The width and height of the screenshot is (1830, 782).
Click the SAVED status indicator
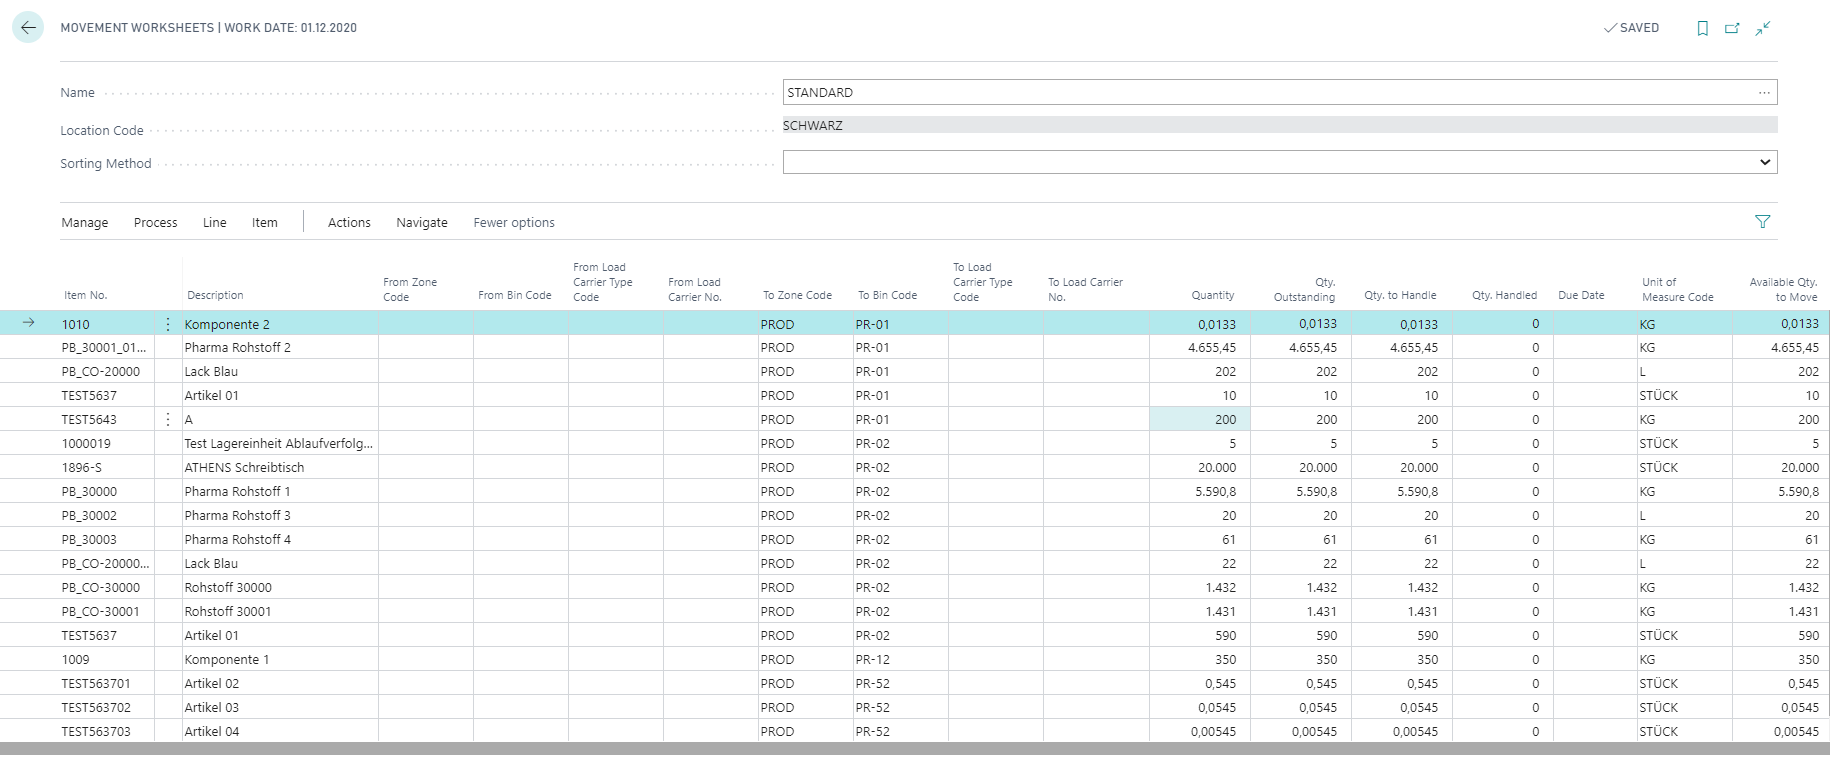[x=1631, y=28]
